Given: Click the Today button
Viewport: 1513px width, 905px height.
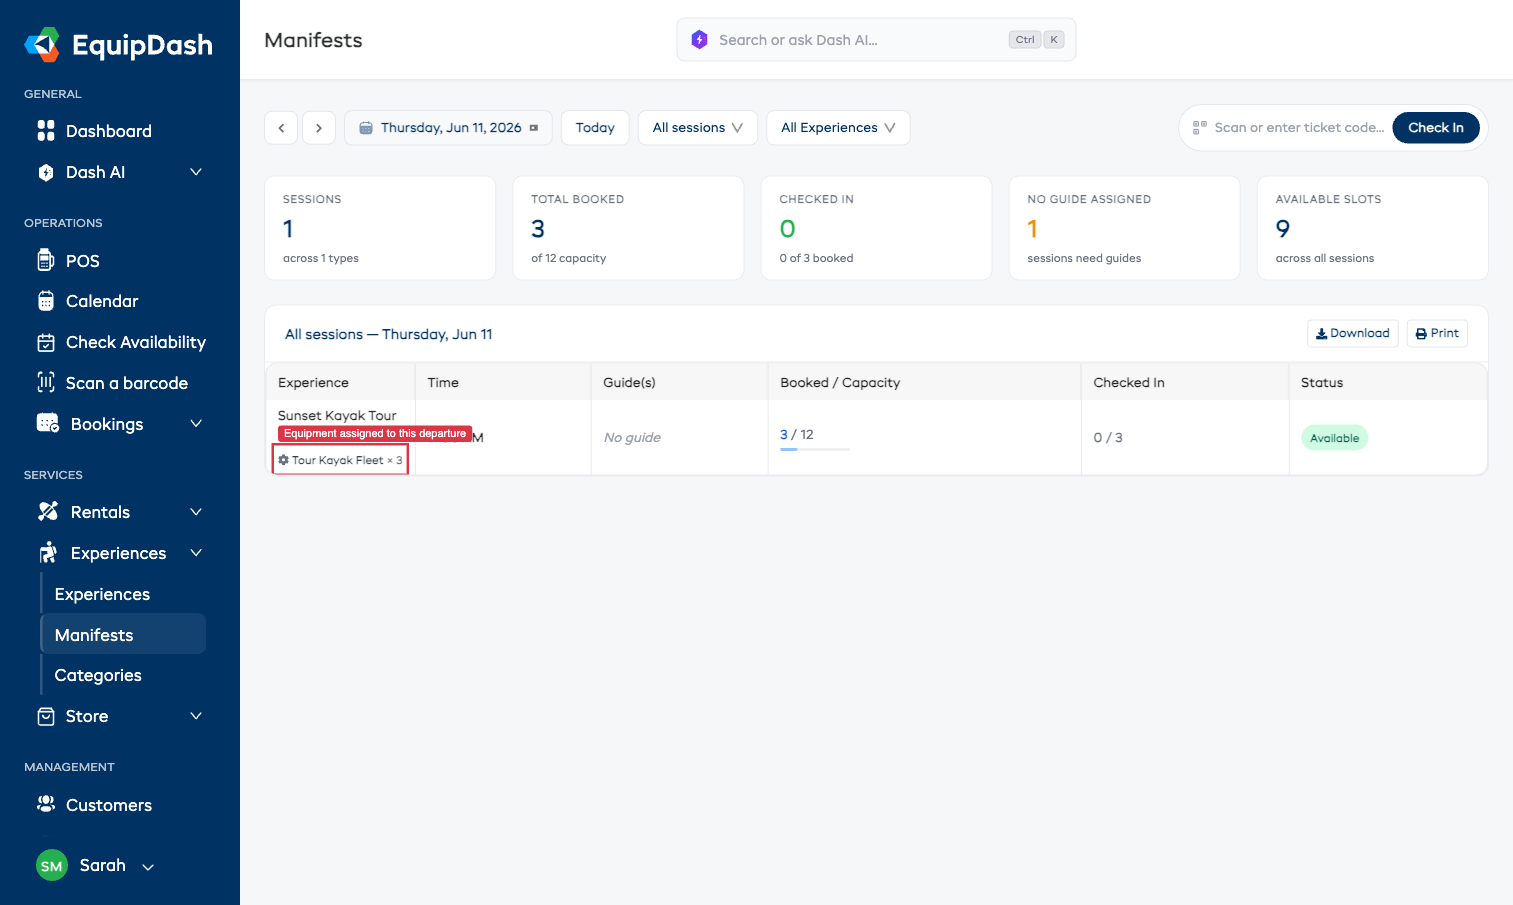Looking at the screenshot, I should (595, 128).
